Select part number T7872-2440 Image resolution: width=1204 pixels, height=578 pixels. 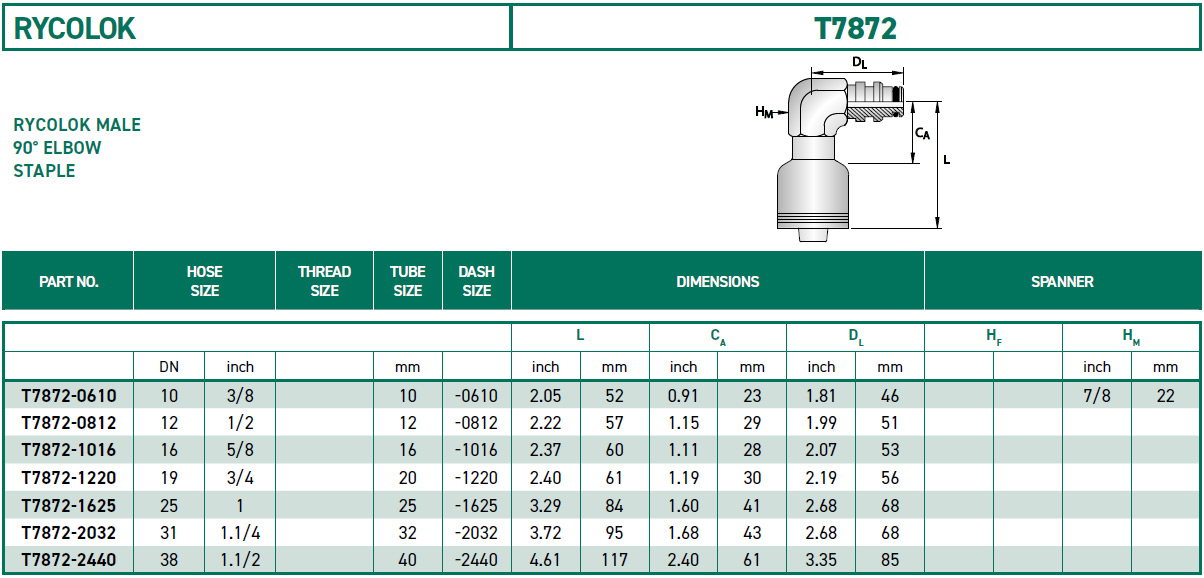click(68, 560)
